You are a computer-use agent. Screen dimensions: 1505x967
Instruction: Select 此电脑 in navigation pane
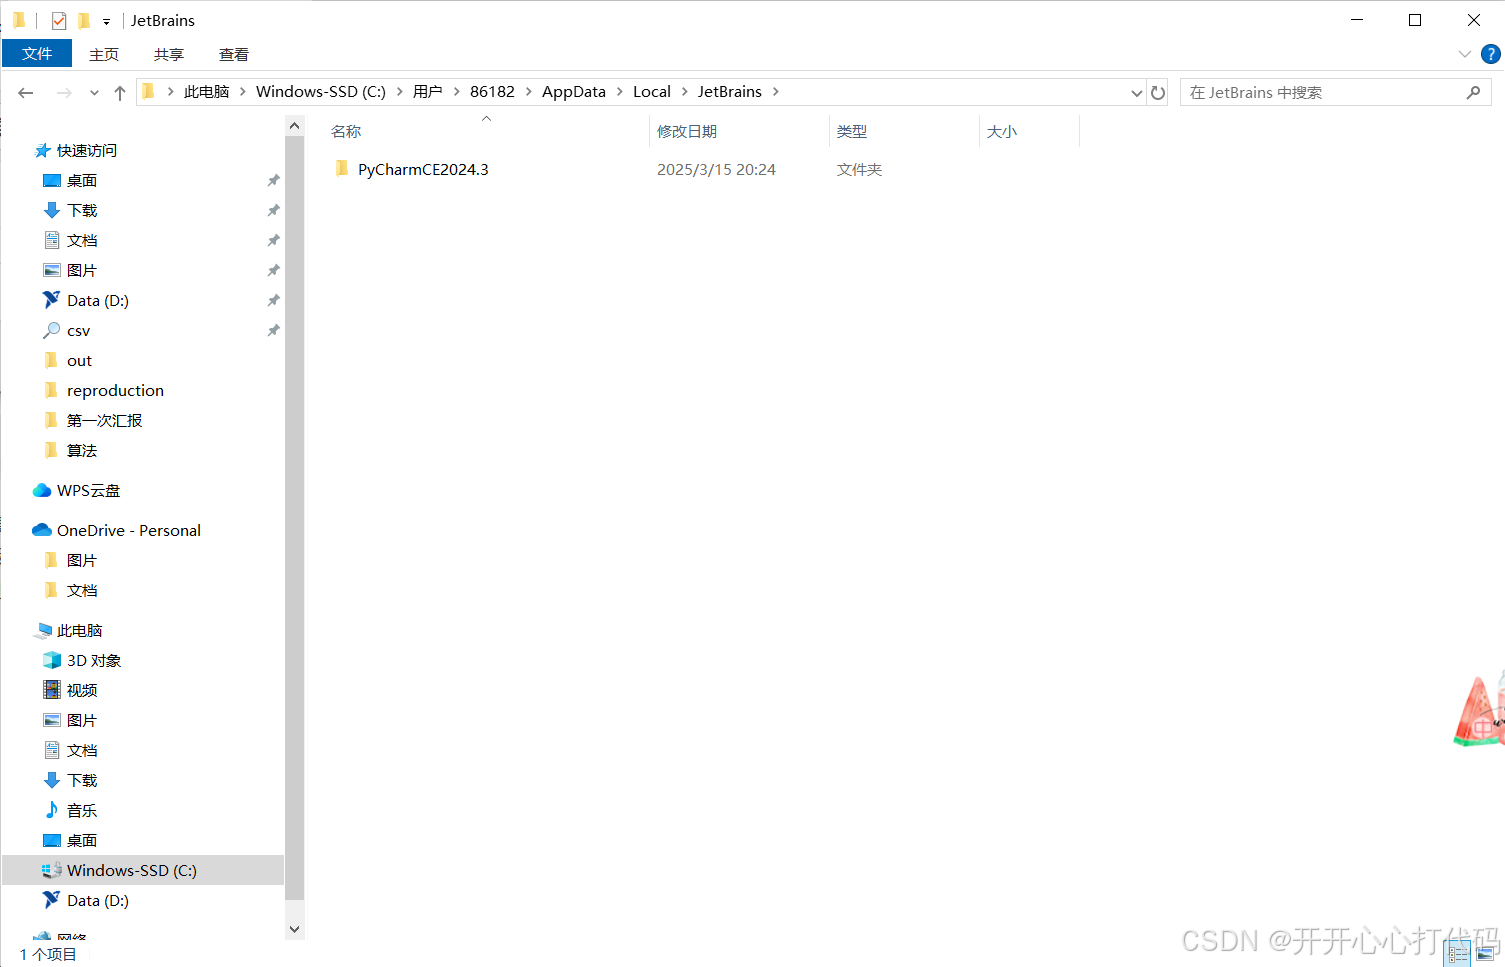pos(79,631)
